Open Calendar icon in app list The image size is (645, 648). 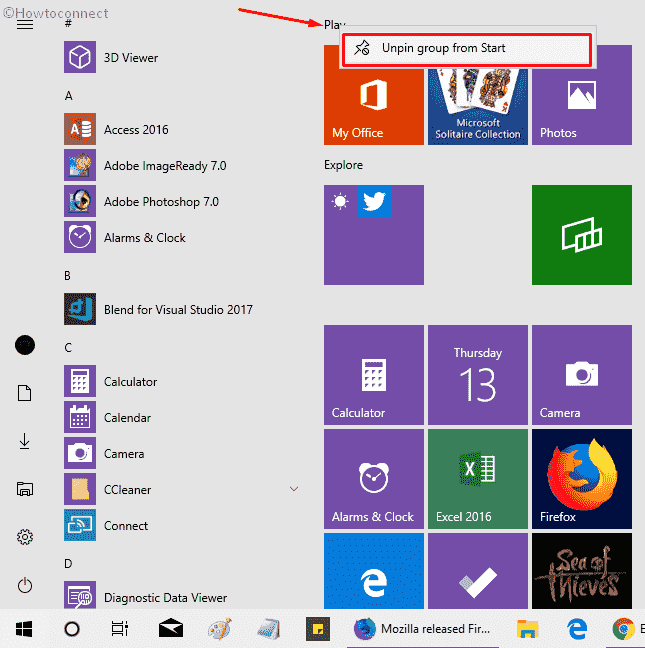80,417
